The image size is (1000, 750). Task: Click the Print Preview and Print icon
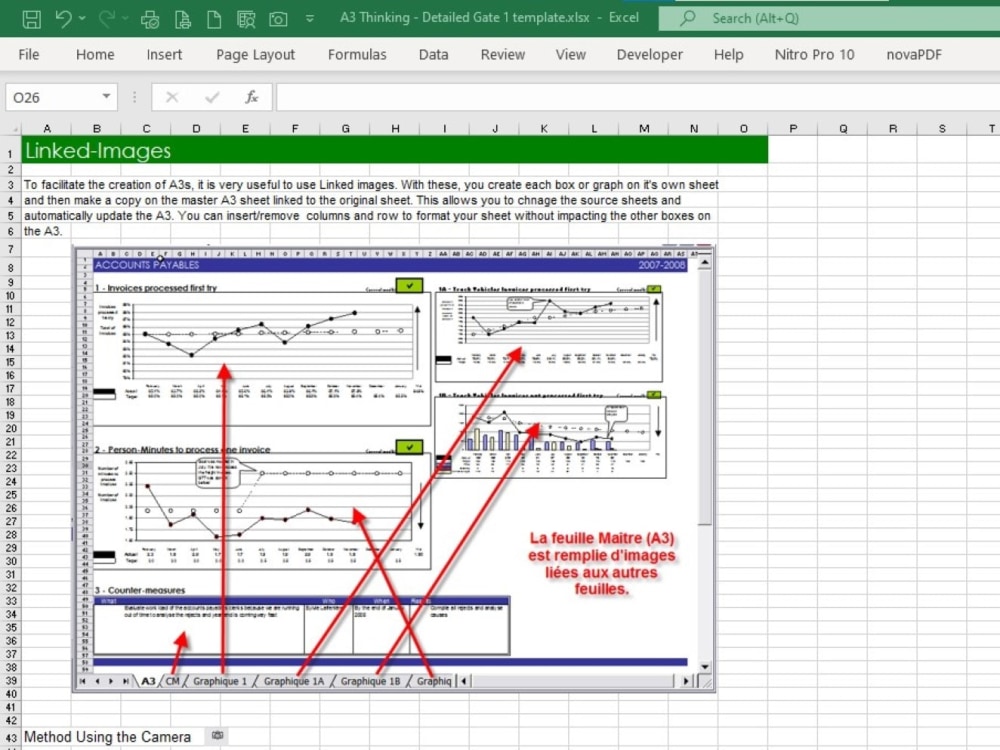coord(151,19)
